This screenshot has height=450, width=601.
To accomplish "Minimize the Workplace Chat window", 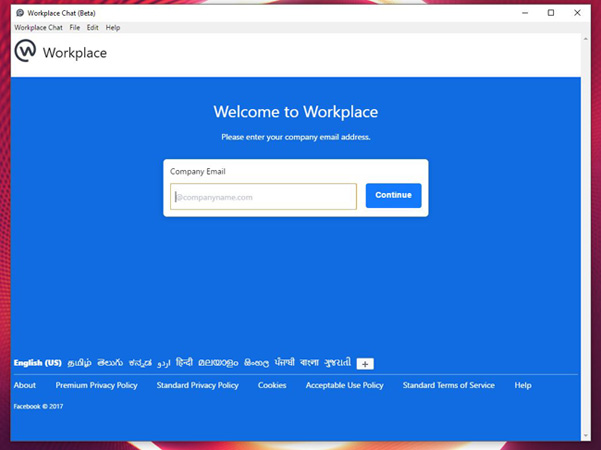I will [525, 13].
